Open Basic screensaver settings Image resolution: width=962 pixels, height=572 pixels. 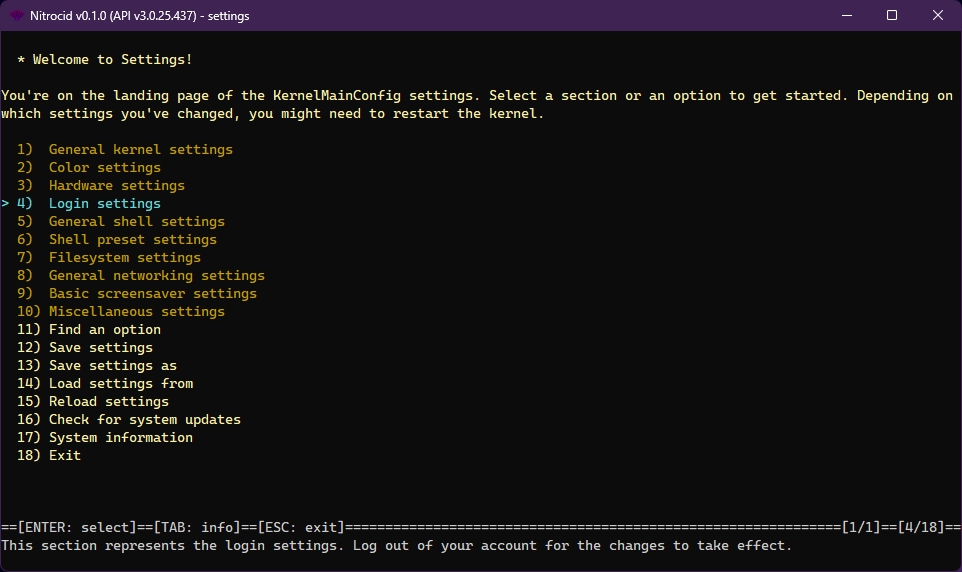click(x=152, y=293)
